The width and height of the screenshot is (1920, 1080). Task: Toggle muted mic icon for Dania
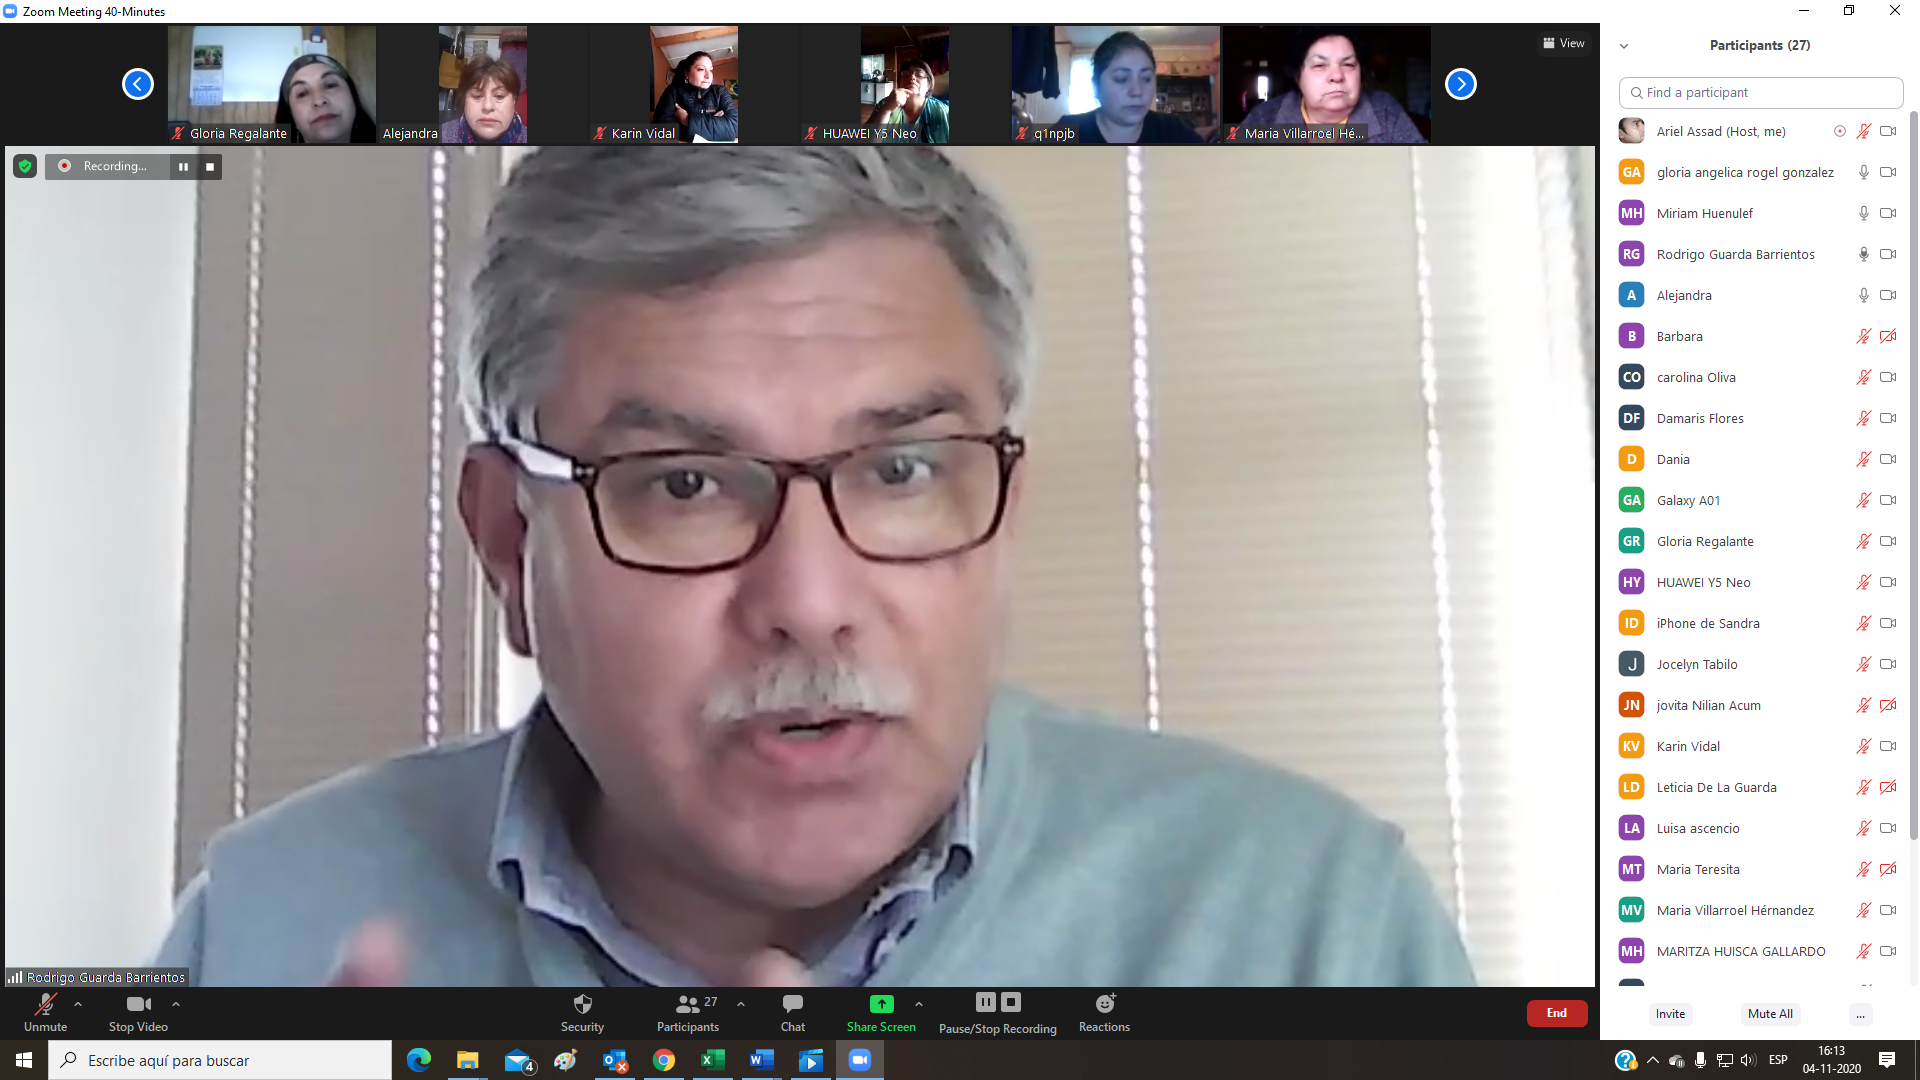[x=1864, y=459]
